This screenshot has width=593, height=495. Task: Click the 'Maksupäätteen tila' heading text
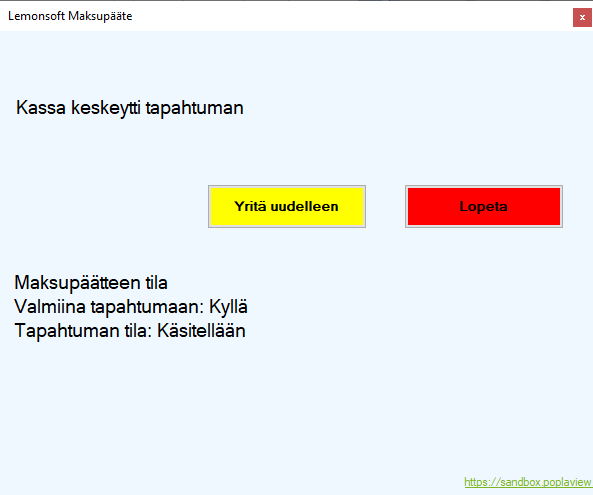tap(91, 282)
